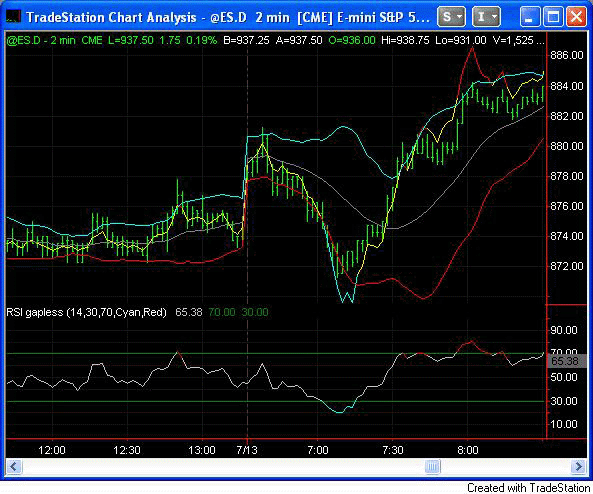Click the 90.00 RSI axis label
Image resolution: width=593 pixels, height=494 pixels.
tap(564, 330)
